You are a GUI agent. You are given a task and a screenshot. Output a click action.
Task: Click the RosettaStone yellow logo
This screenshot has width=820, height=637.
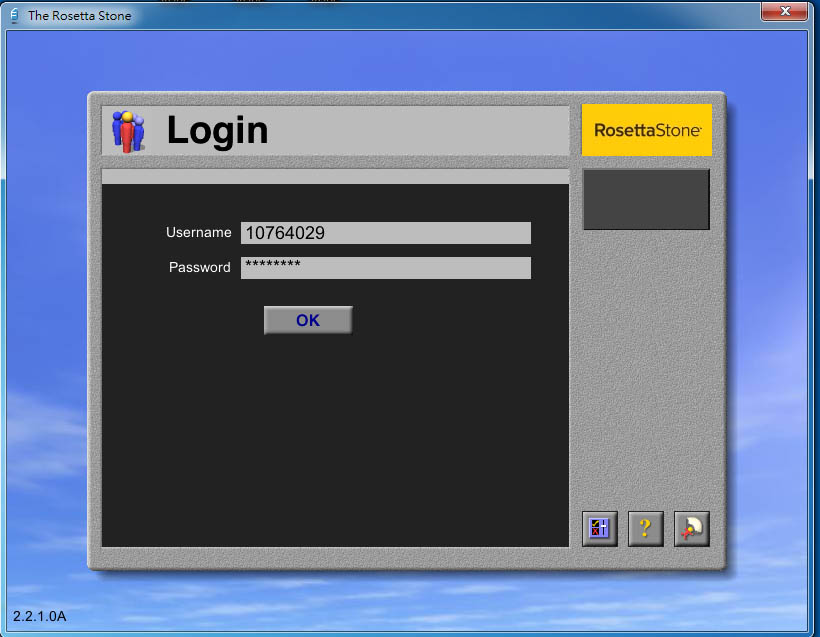point(646,130)
